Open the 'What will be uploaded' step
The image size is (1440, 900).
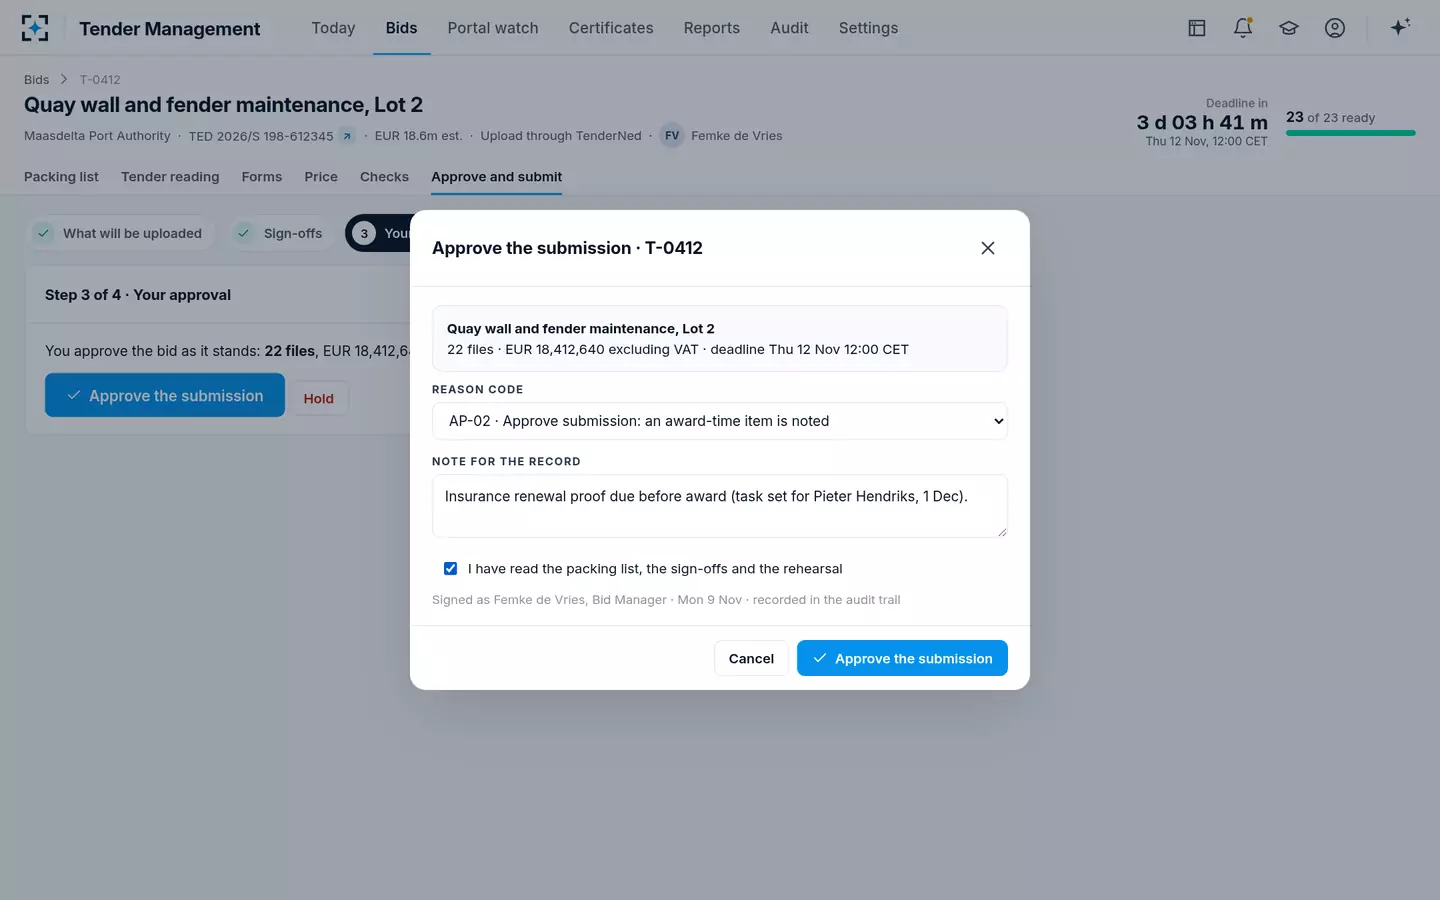pos(120,233)
